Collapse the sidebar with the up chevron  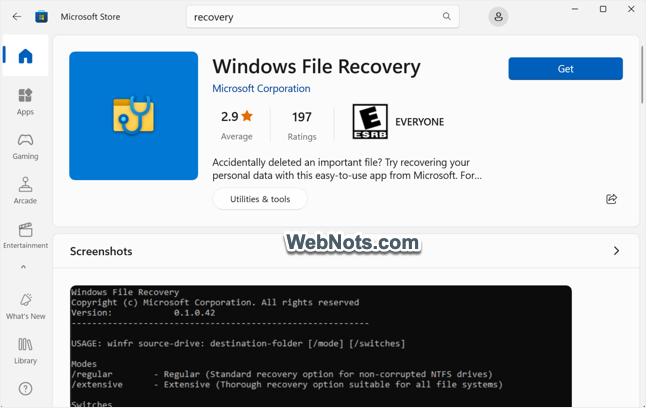point(23,267)
